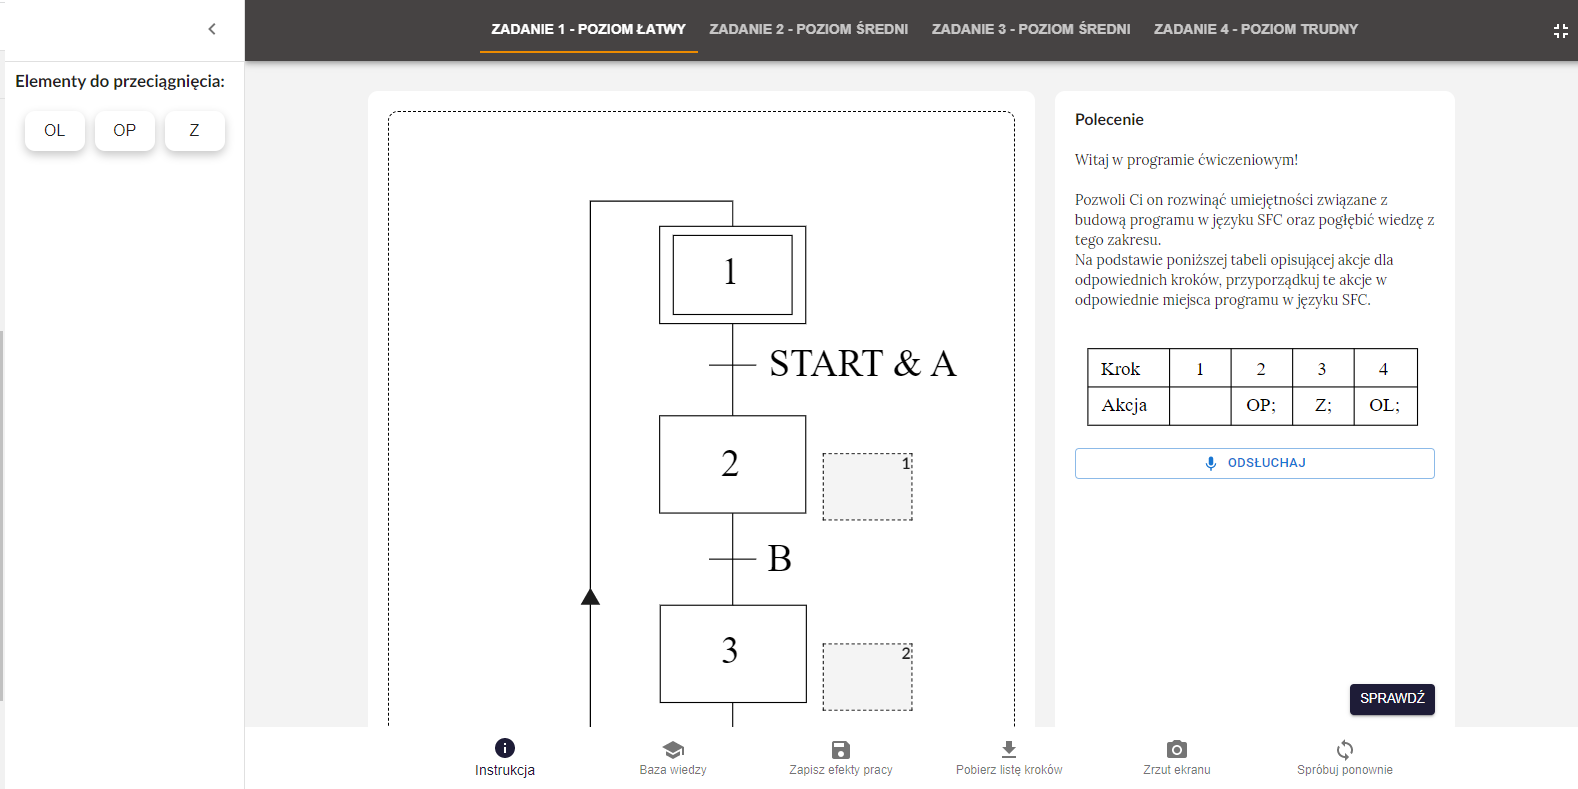Take a screenshot with Zrzut ekranu camera icon
The height and width of the screenshot is (789, 1578).
click(x=1177, y=749)
